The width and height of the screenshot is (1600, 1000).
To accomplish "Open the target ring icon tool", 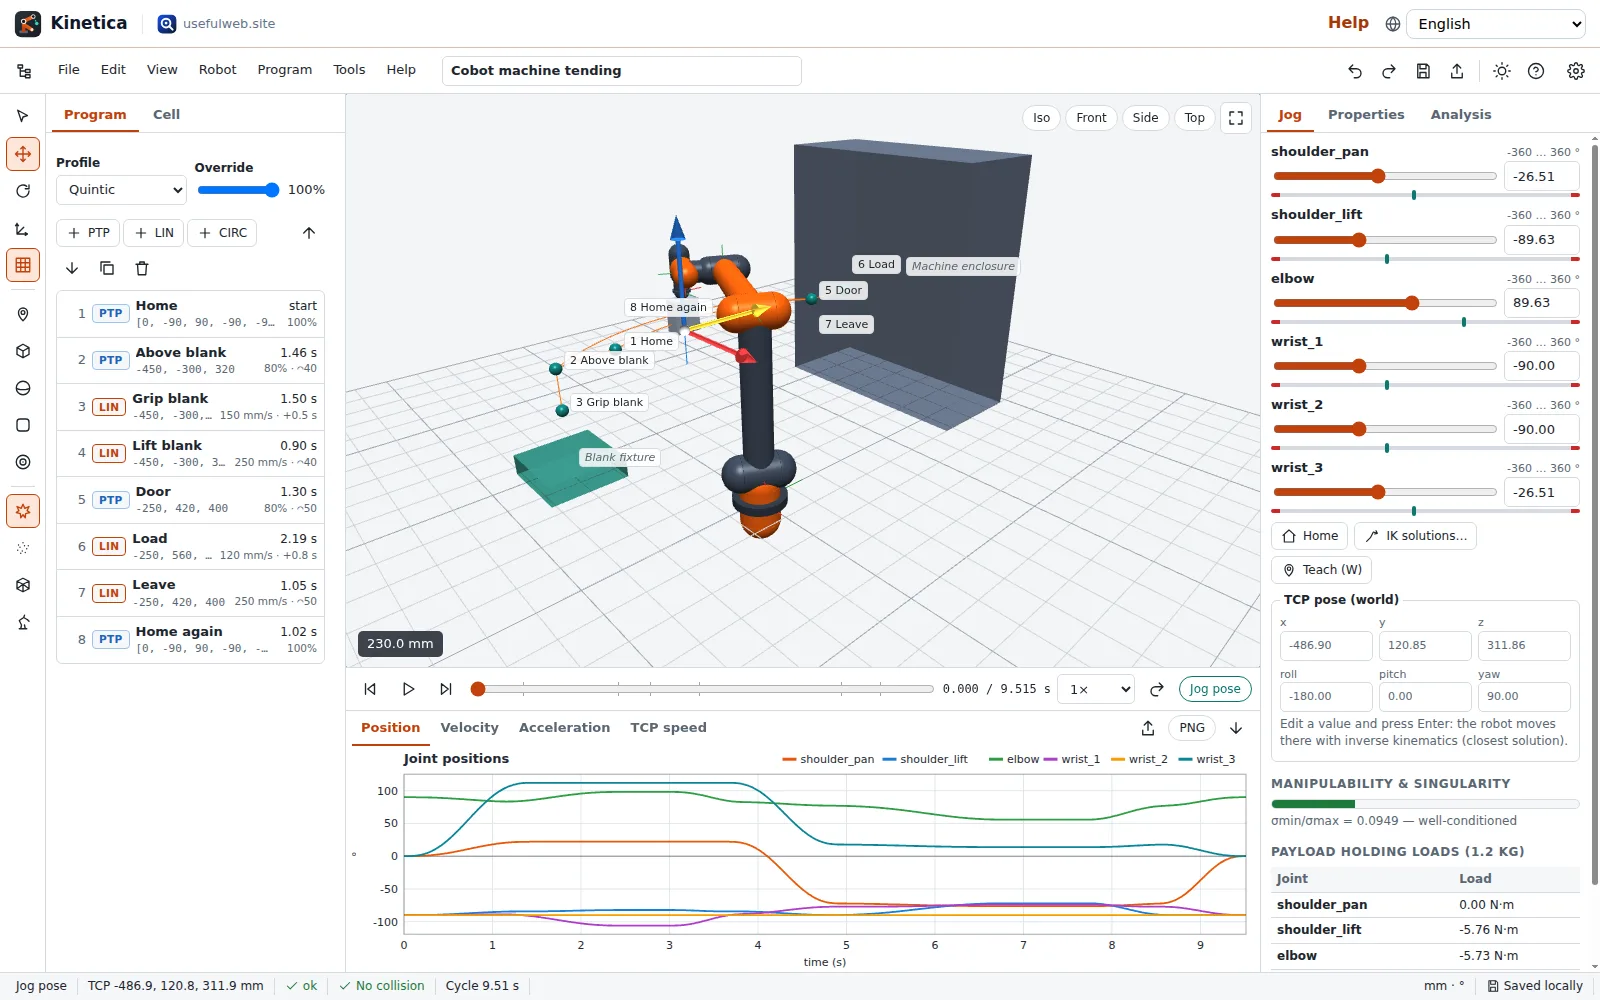I will (x=23, y=462).
